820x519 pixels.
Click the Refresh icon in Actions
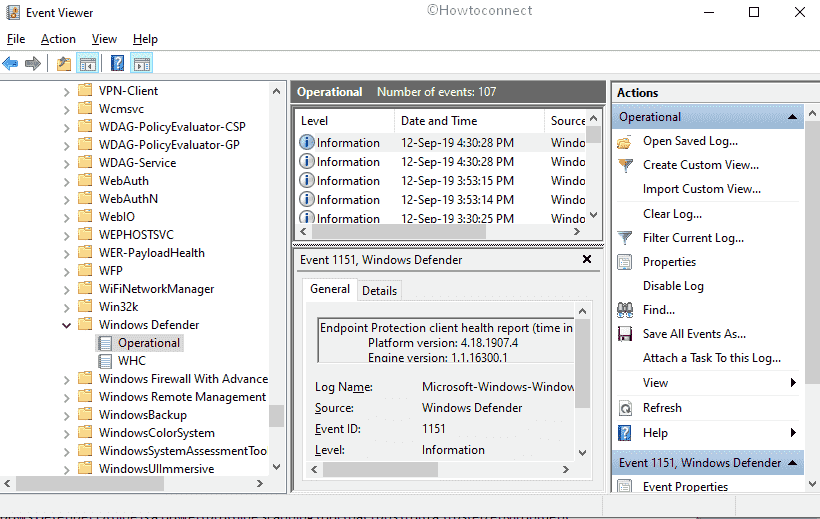[625, 408]
